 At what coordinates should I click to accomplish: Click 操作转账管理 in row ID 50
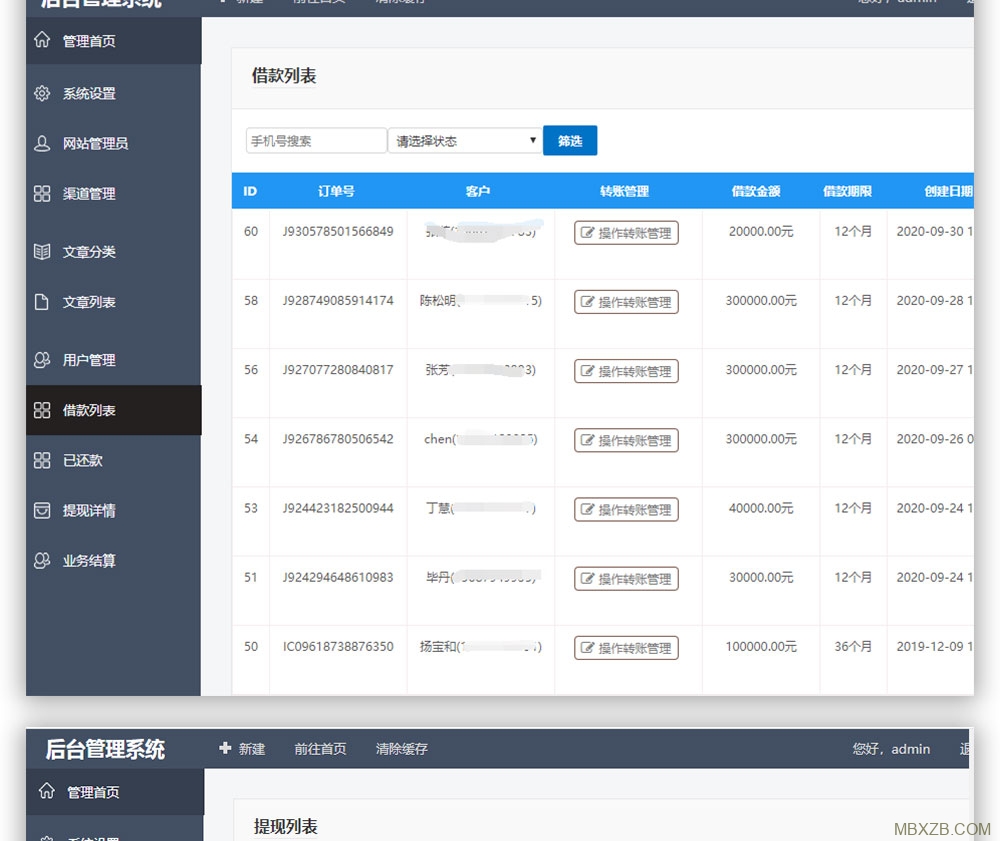pyautogui.click(x=626, y=648)
